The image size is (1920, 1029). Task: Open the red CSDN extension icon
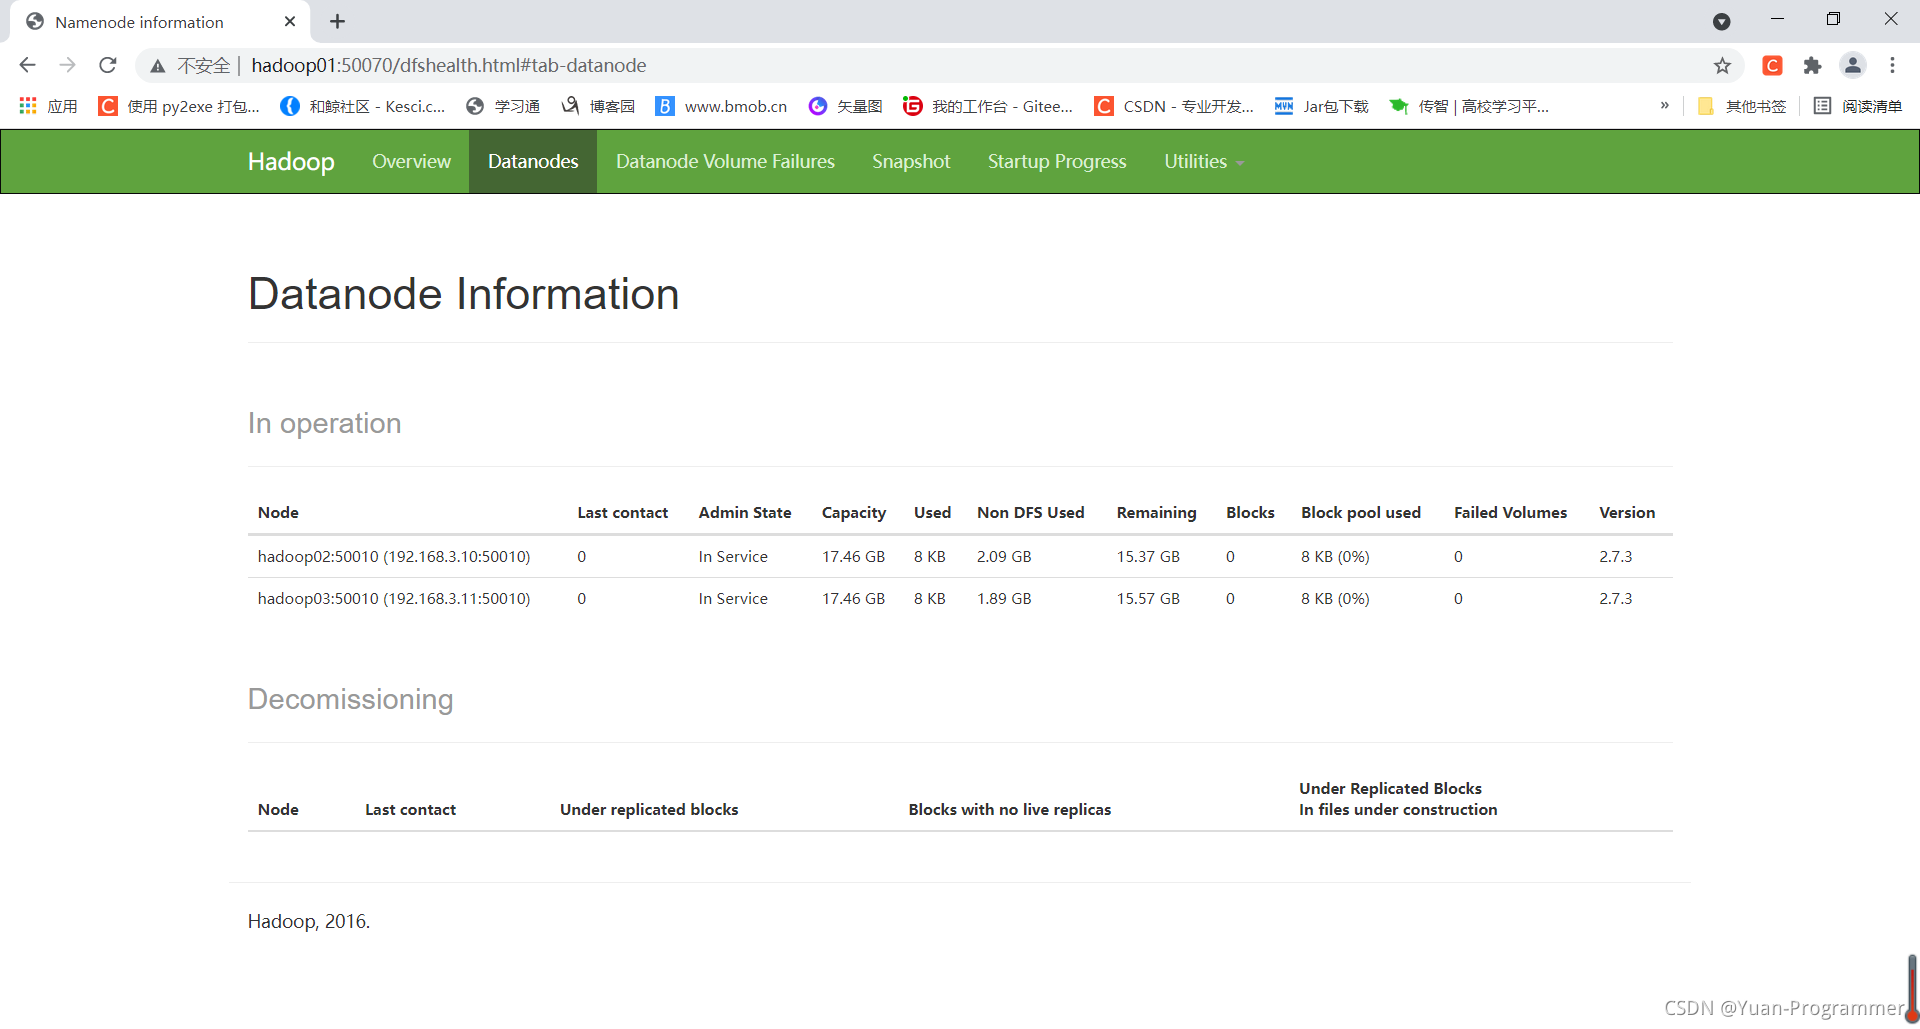(1772, 65)
